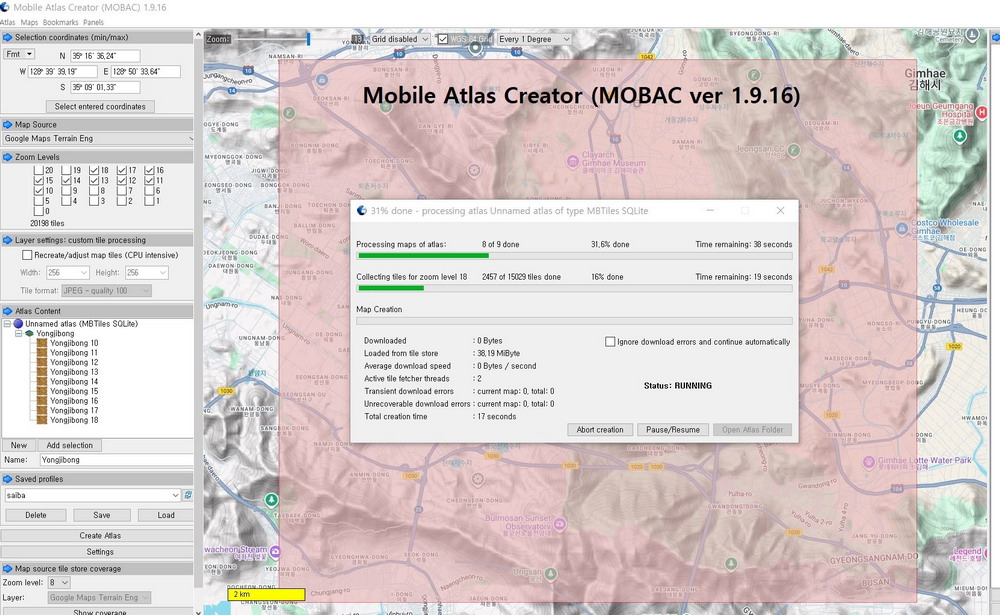Uncheck zoom level 15 checkbox
Image resolution: width=1000 pixels, height=615 pixels.
[x=38, y=181]
